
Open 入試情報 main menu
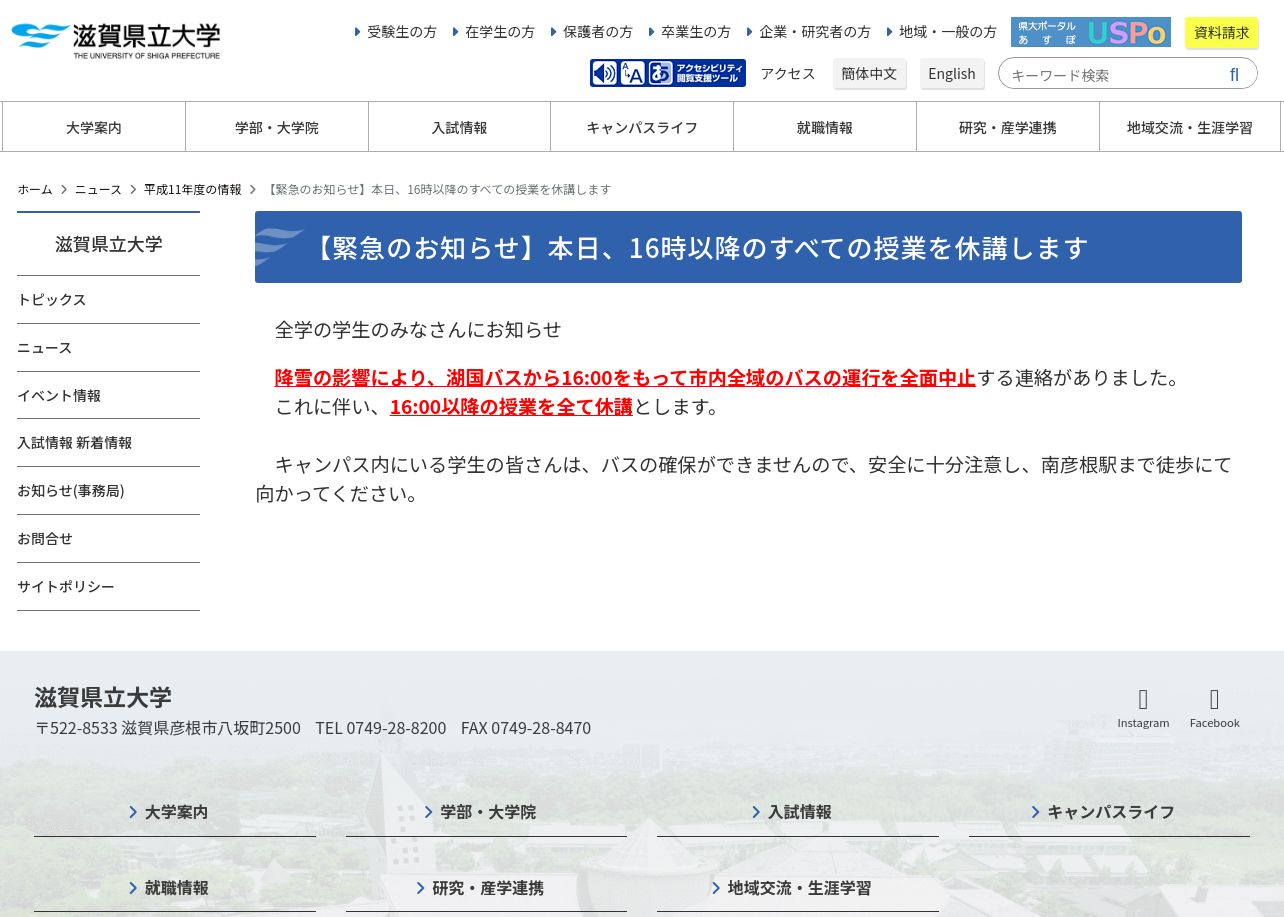coord(460,127)
